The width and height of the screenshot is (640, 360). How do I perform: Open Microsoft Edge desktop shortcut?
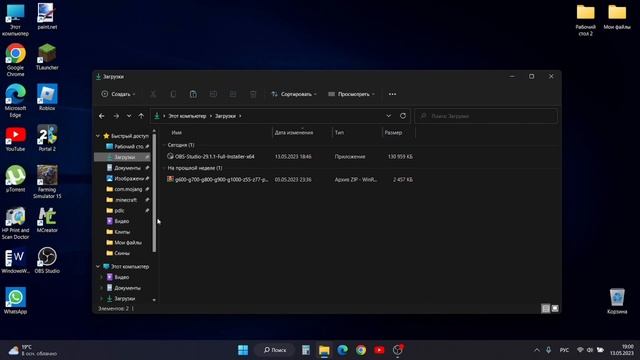16,101
